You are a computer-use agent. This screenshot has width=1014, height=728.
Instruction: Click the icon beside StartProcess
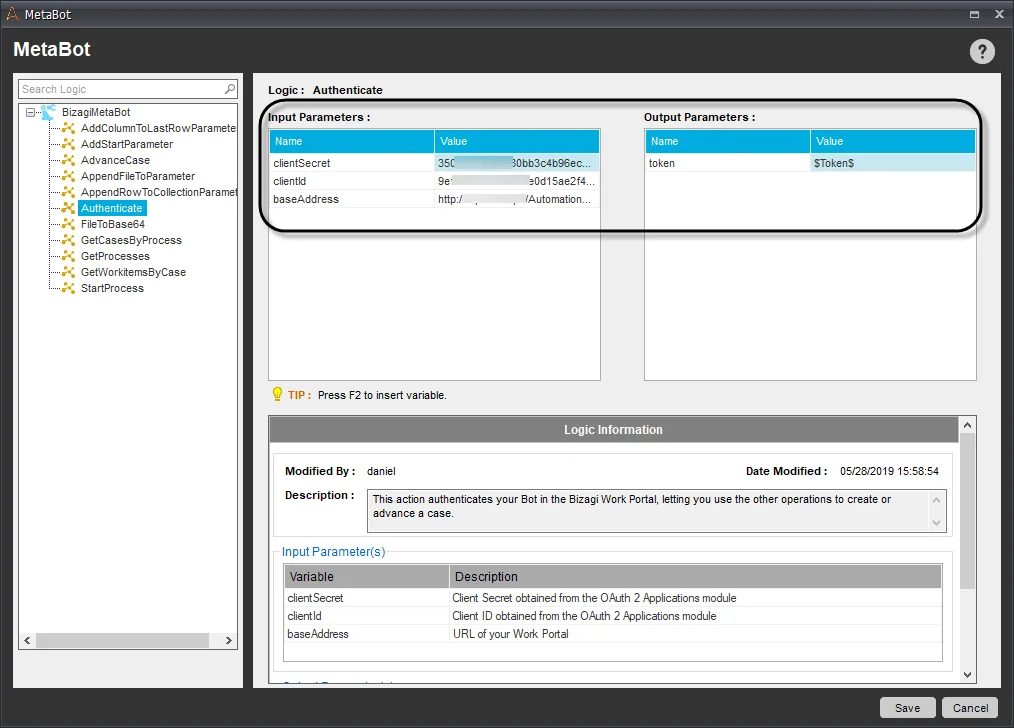click(68, 288)
